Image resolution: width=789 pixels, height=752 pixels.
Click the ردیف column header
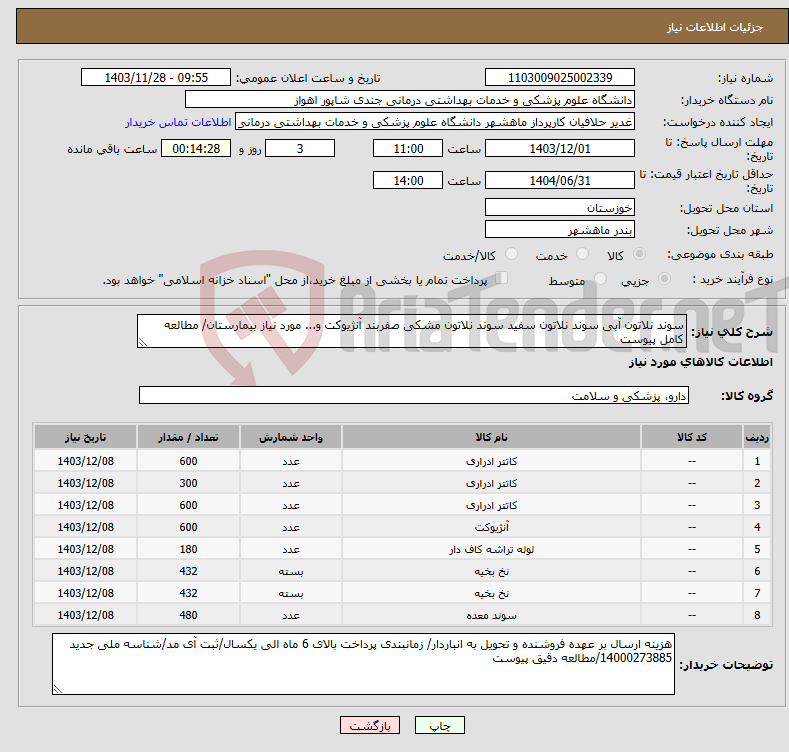pos(757,437)
